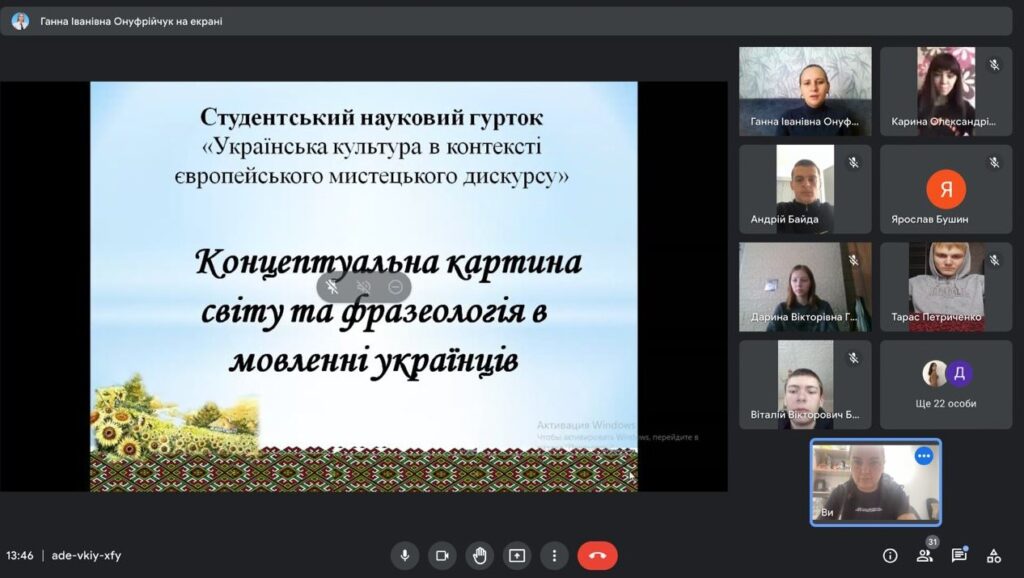Click Ярослав Бушин's avatar tile
The image size is (1024, 578).
(x=946, y=189)
